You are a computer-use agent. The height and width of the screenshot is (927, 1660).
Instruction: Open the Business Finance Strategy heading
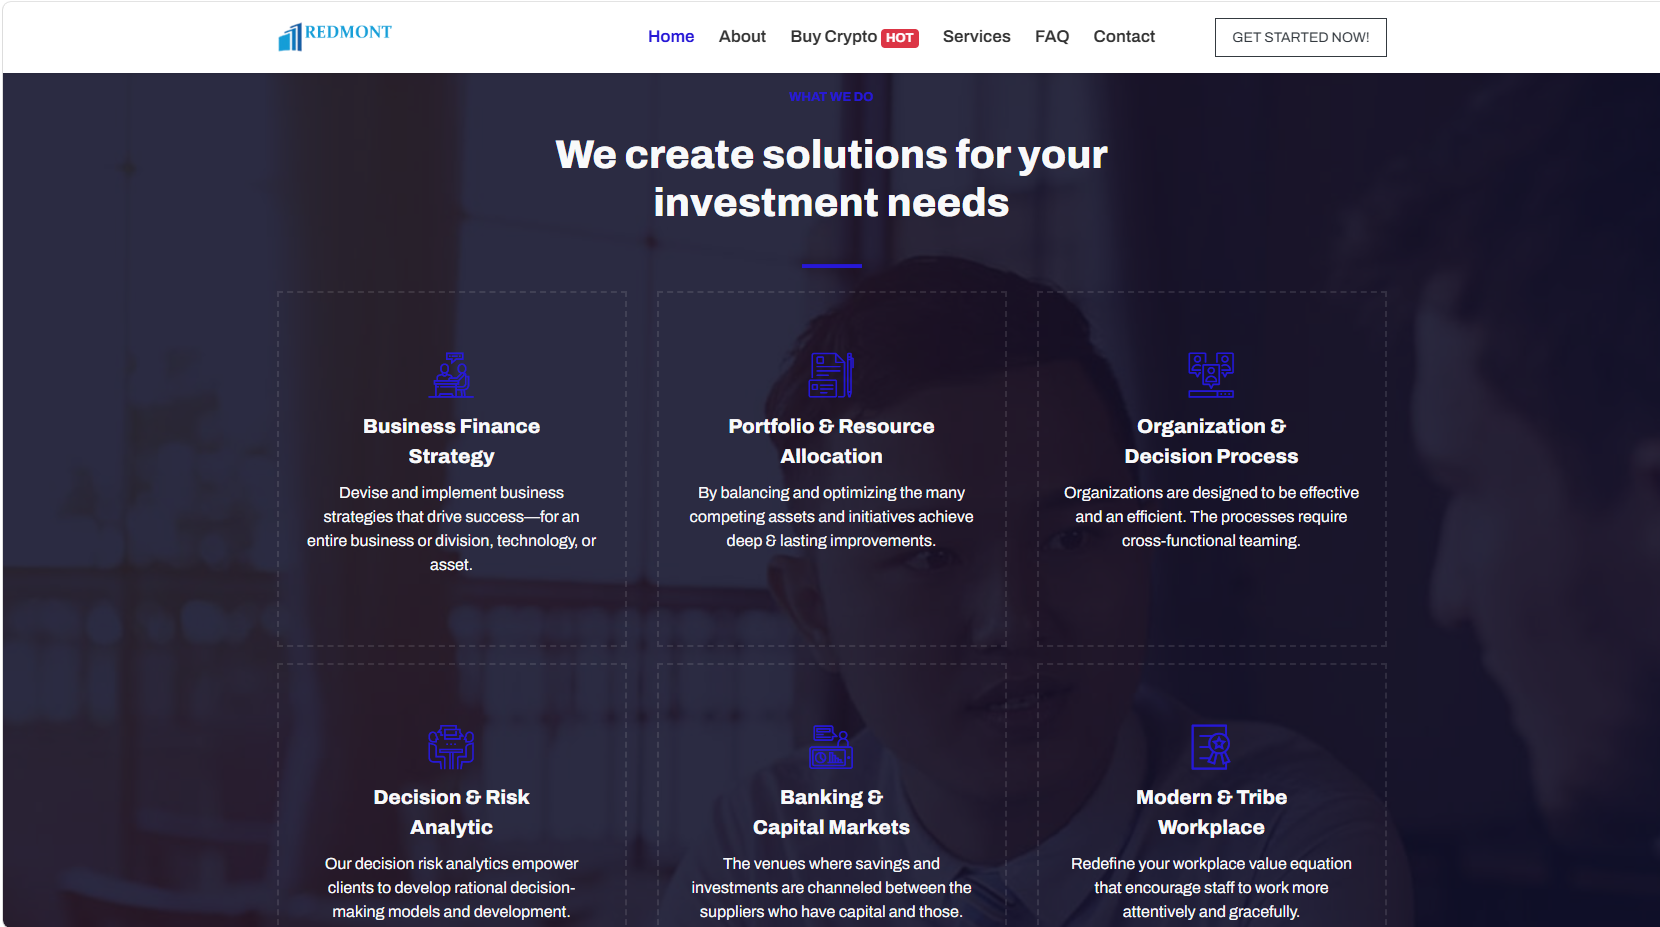[x=452, y=441]
